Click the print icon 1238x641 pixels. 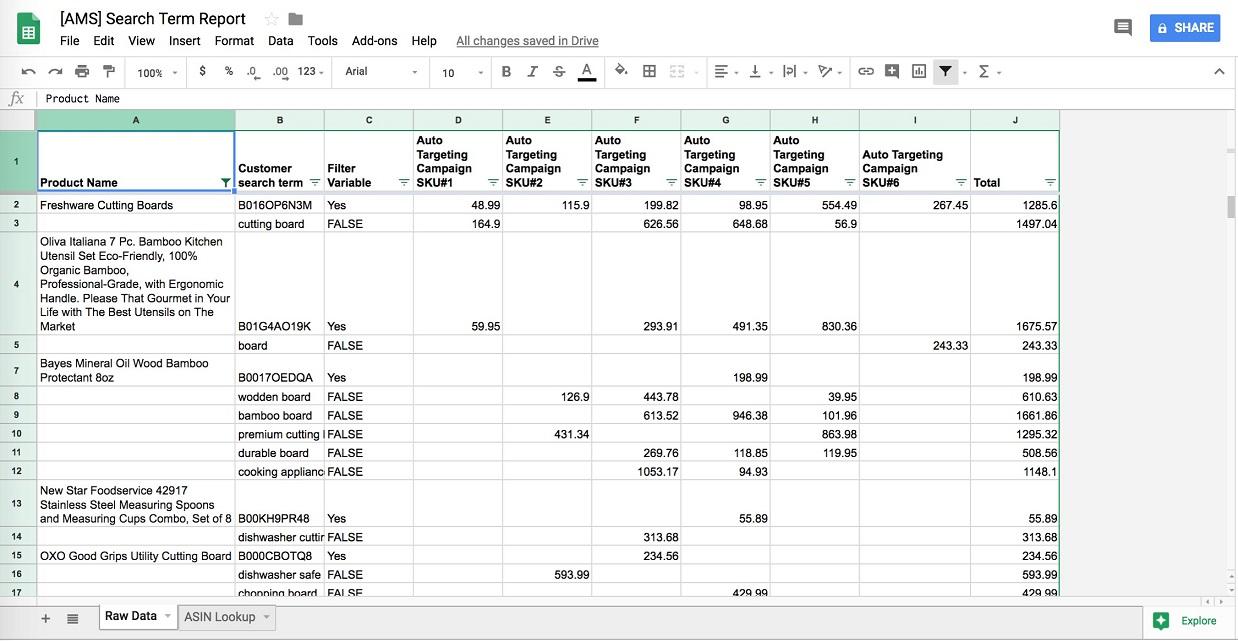[80, 71]
